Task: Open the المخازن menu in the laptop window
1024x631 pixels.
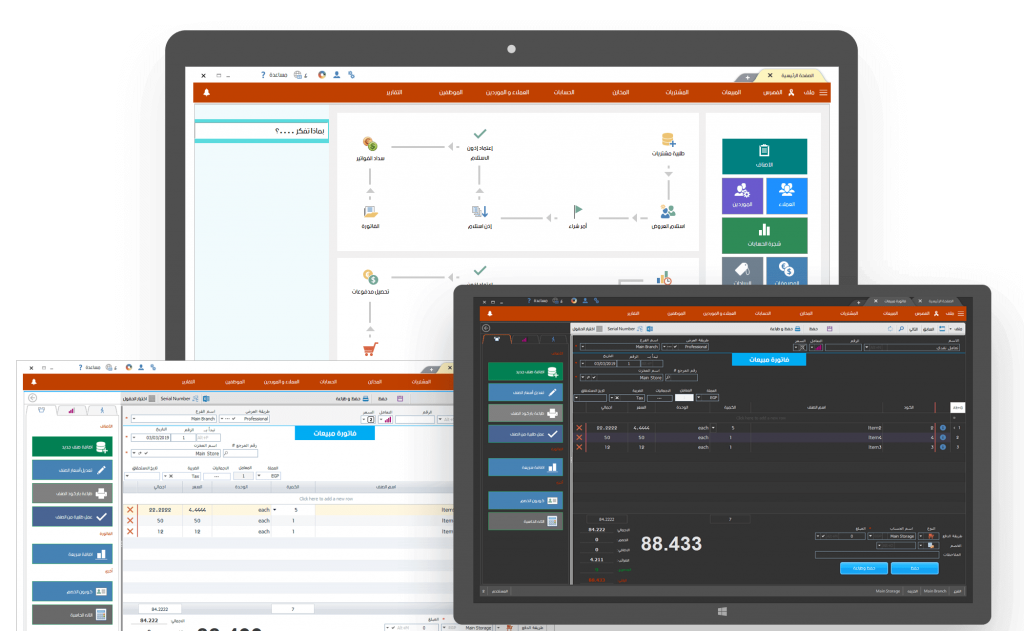Action: pos(620,93)
